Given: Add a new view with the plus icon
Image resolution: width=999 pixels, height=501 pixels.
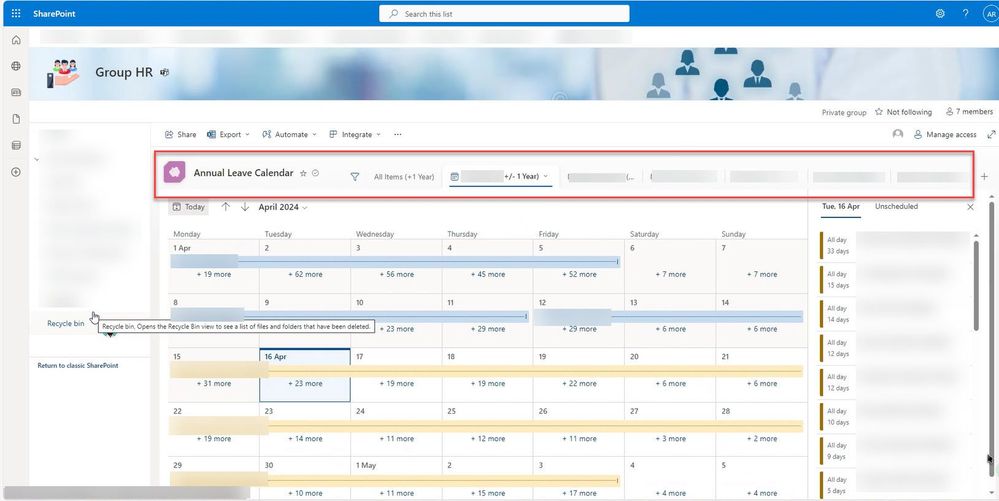Looking at the screenshot, I should pos(984,177).
